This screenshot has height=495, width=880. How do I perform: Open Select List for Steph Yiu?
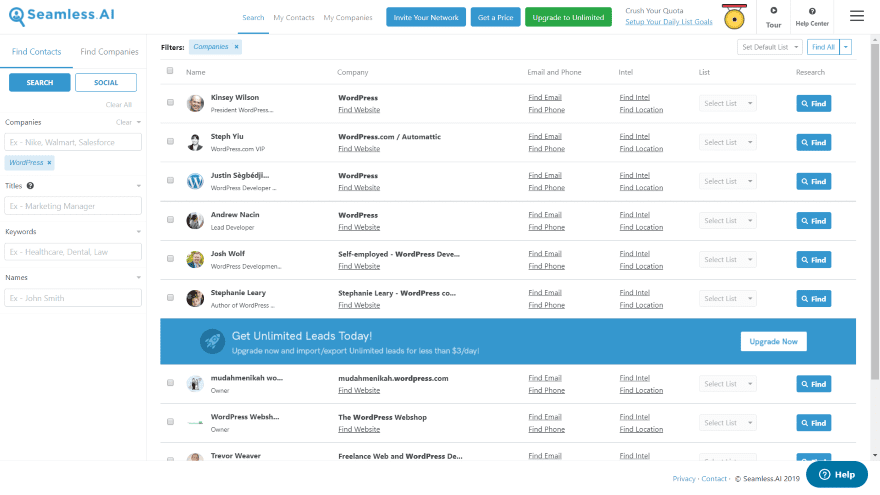727,143
